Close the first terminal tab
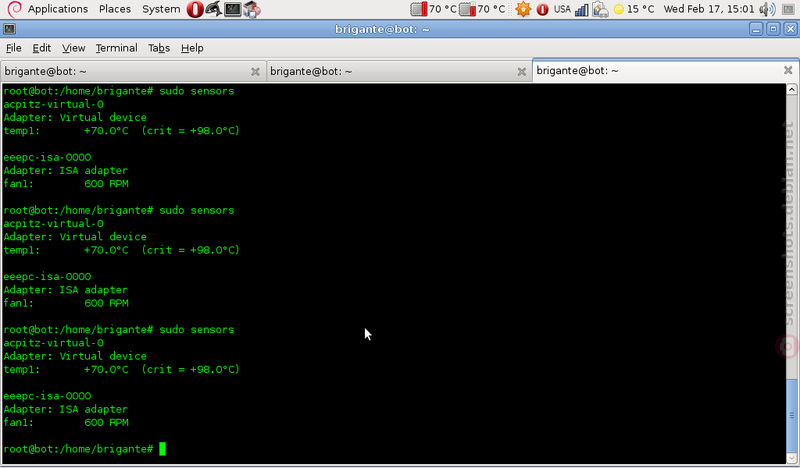Image resolution: width=800 pixels, height=468 pixels. (x=256, y=72)
